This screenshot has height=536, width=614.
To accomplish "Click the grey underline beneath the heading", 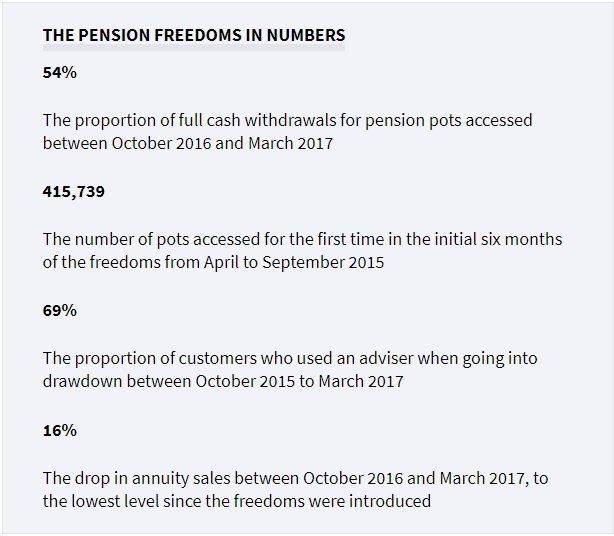I will click(194, 47).
